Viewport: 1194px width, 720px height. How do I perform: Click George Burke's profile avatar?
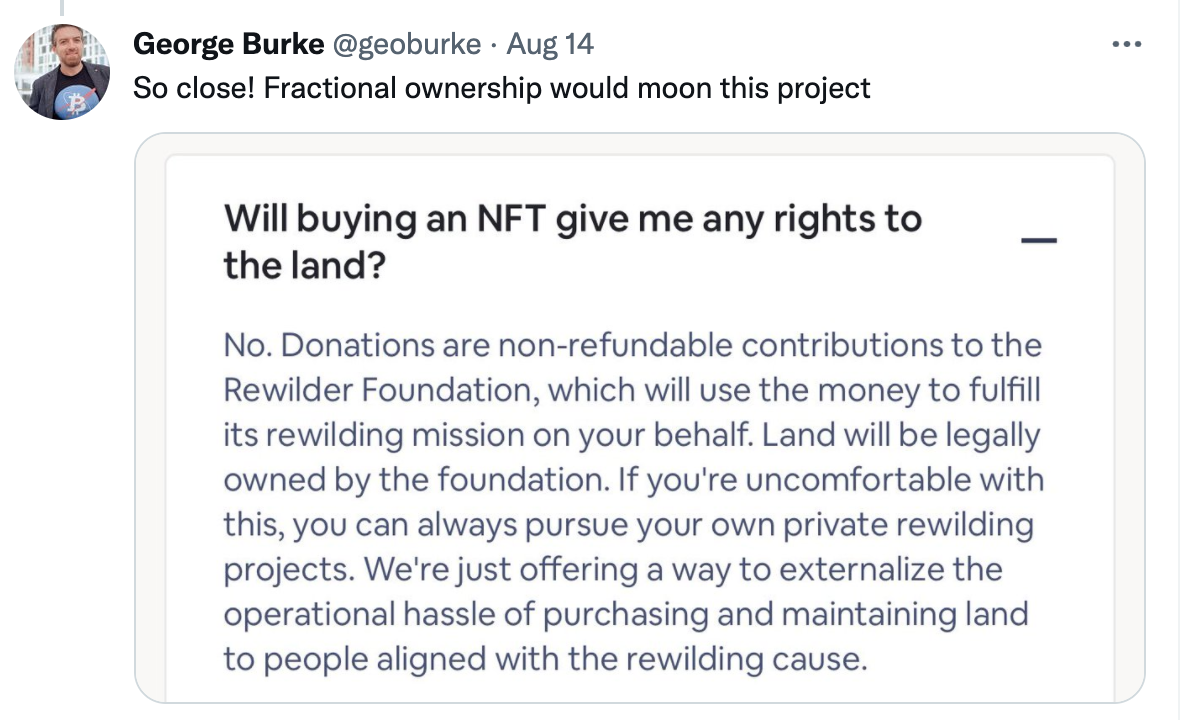coord(61,72)
